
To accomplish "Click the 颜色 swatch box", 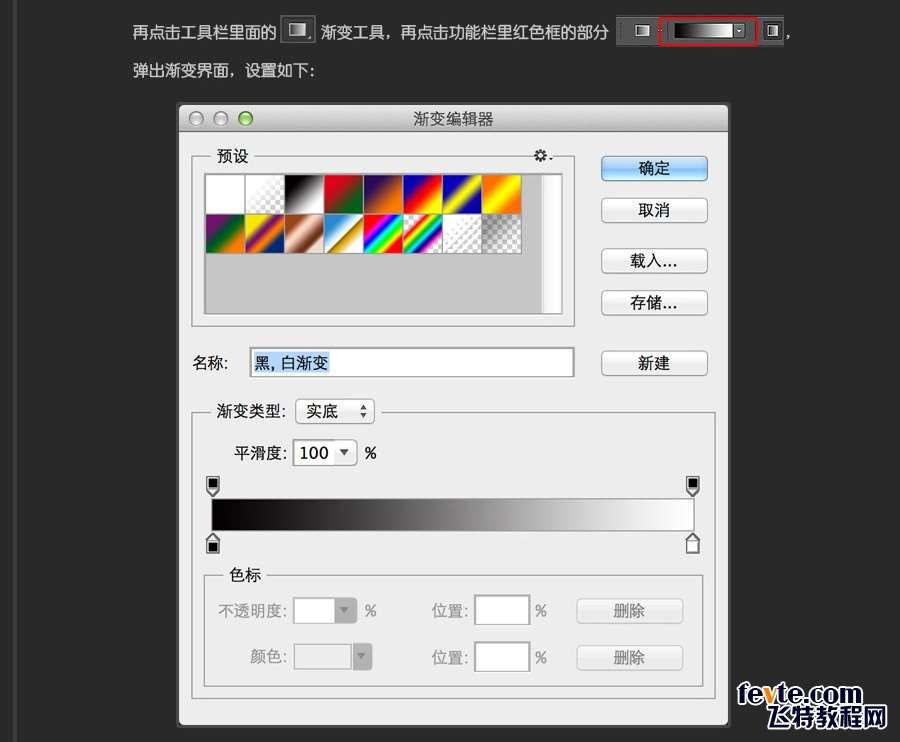I will coord(323,656).
